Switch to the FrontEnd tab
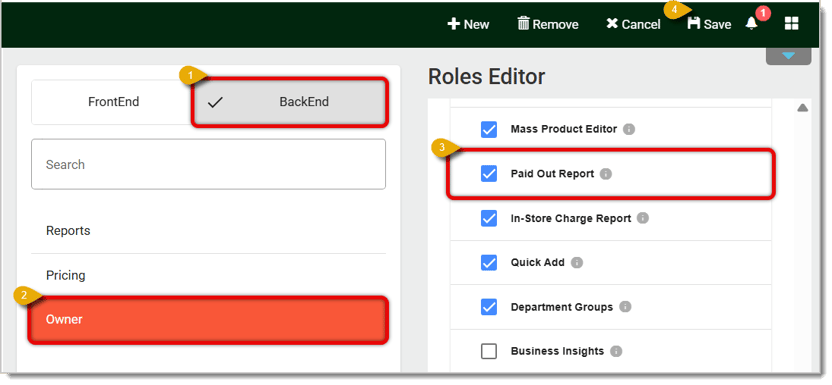This screenshot has height=385, width=832. [113, 102]
